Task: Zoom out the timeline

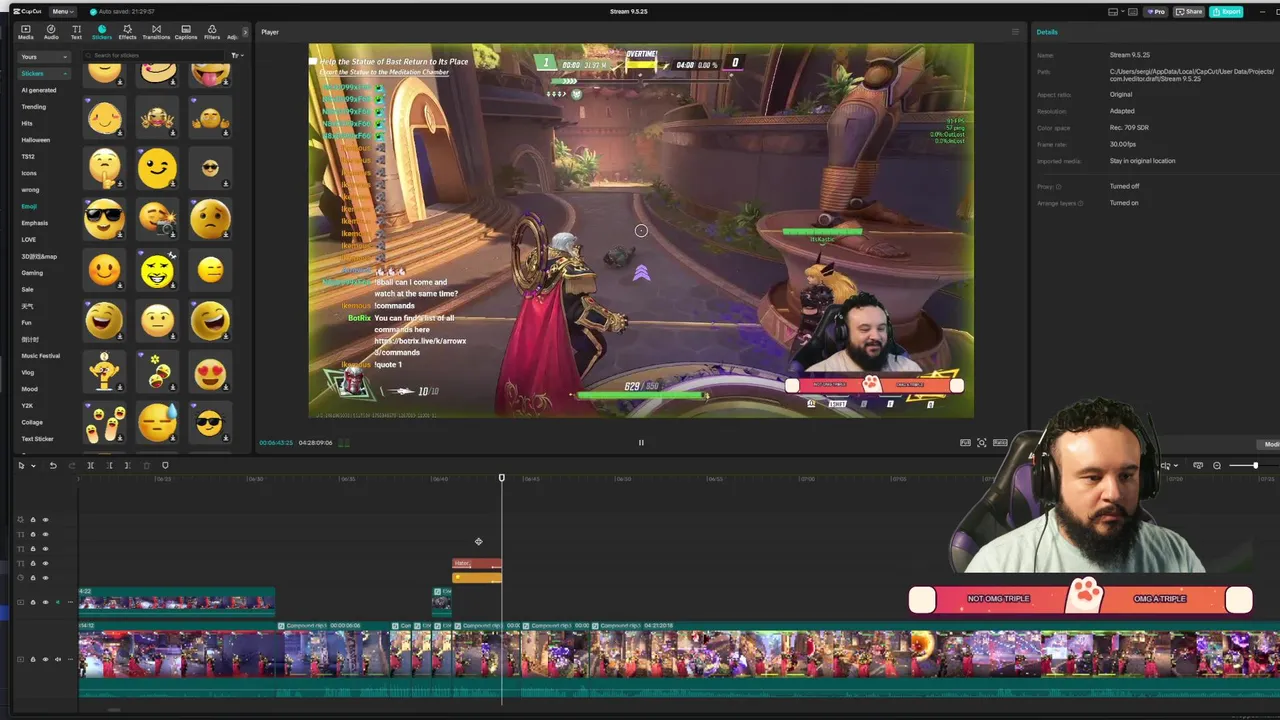Action: point(1217,465)
